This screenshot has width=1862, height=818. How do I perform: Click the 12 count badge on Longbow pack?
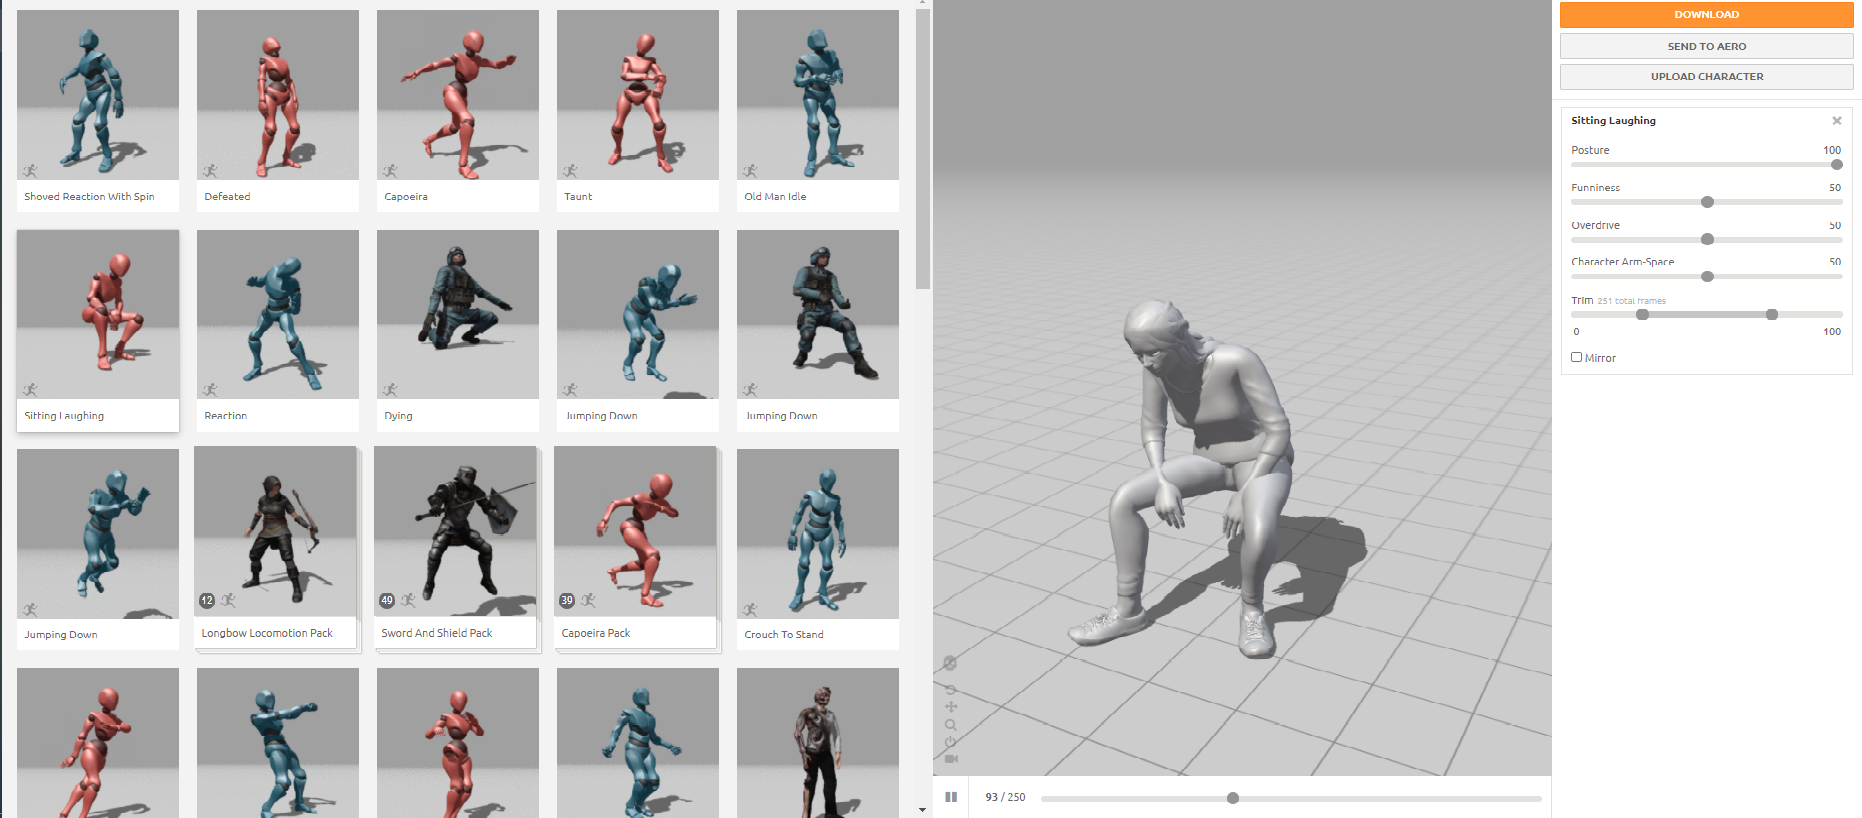pyautogui.click(x=207, y=600)
